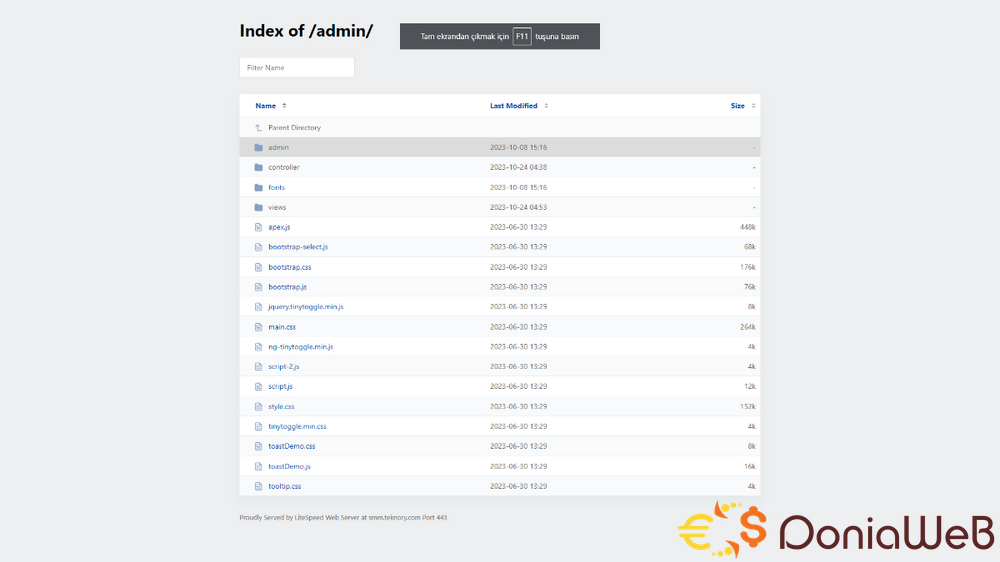1000x562 pixels.
Task: Open tooltip.css file
Action: click(x=284, y=486)
